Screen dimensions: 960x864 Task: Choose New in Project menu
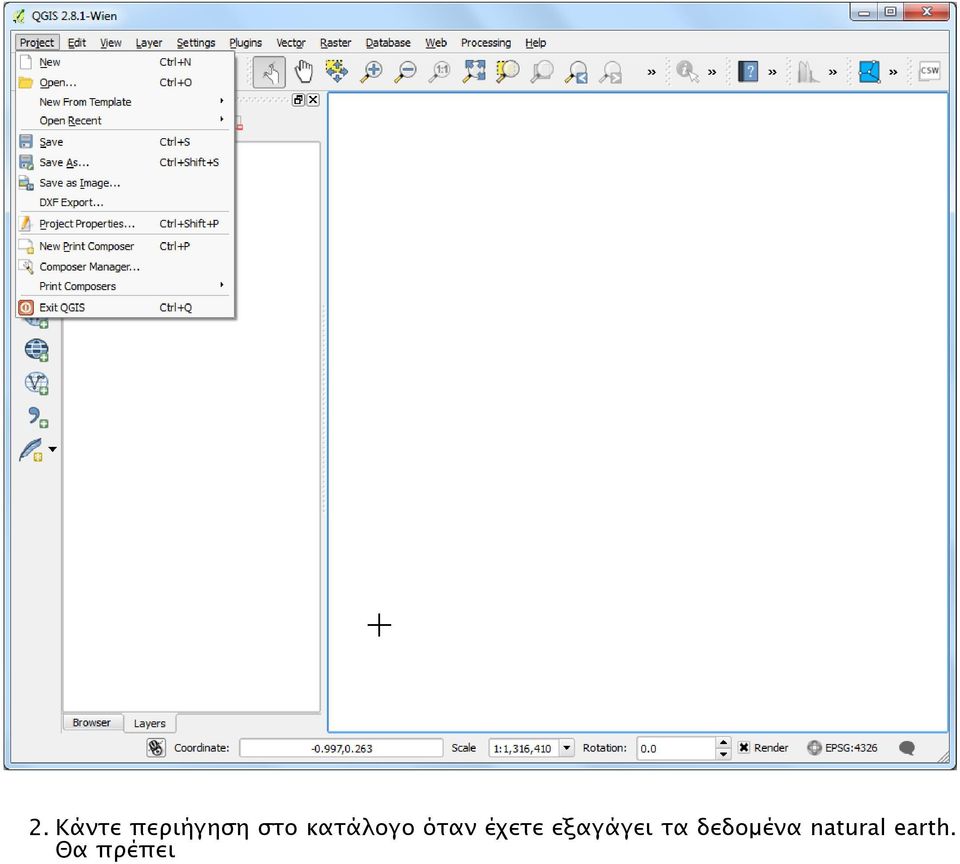click(x=125, y=62)
